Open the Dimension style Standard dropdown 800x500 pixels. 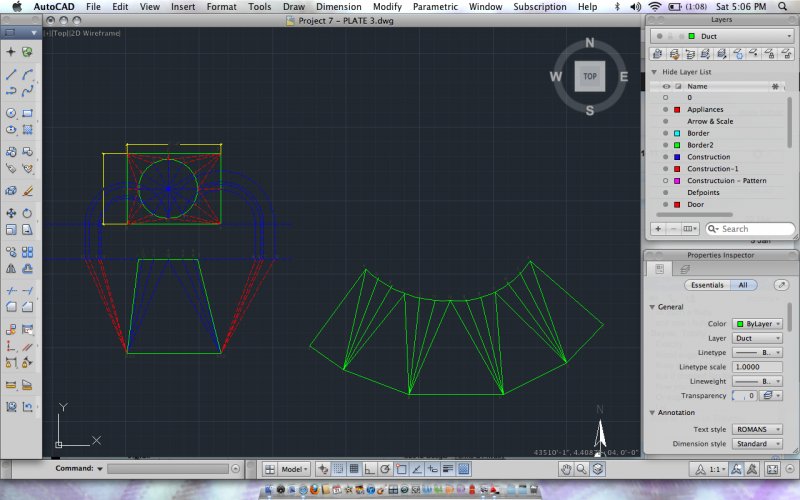point(758,444)
